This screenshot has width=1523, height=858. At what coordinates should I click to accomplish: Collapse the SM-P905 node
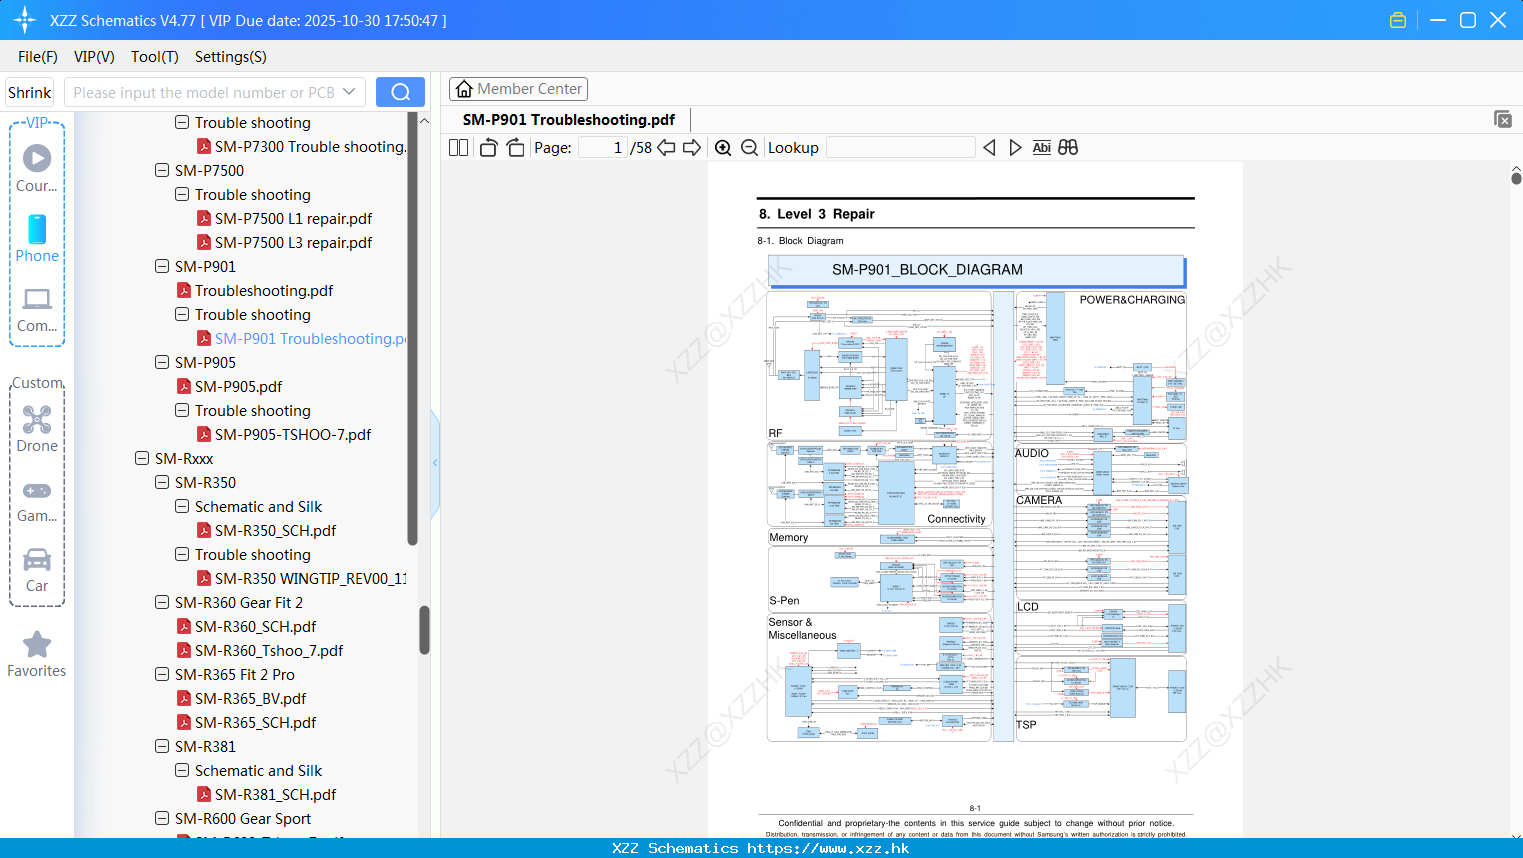click(x=162, y=362)
